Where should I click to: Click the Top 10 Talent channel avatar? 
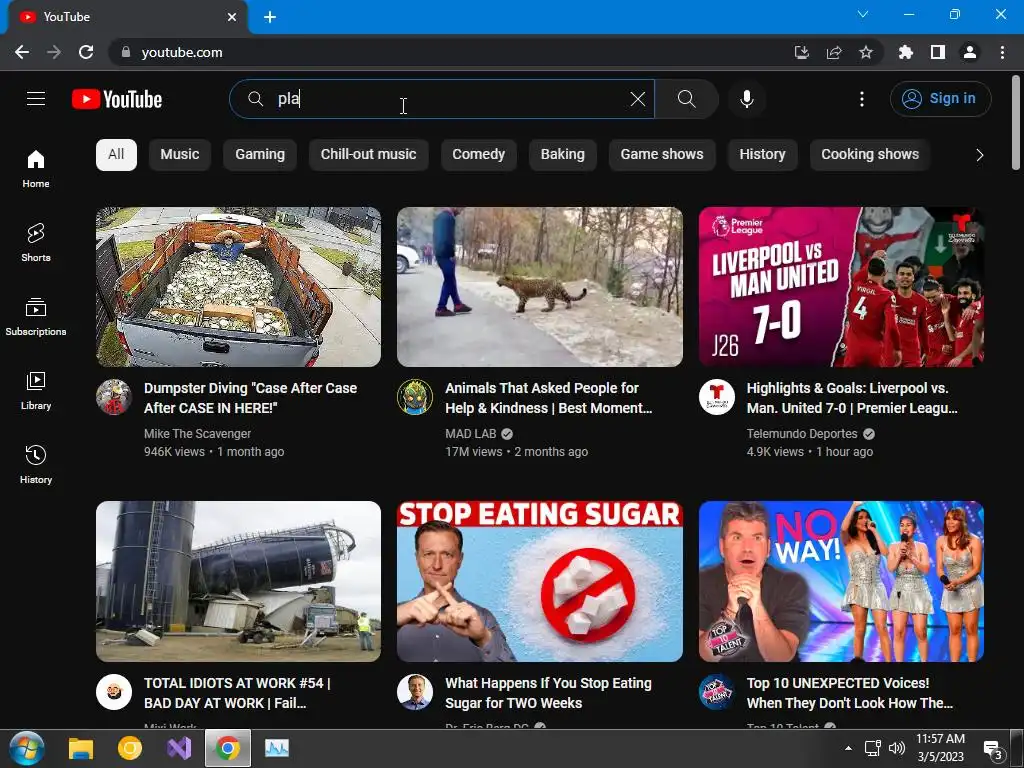pyautogui.click(x=716, y=692)
